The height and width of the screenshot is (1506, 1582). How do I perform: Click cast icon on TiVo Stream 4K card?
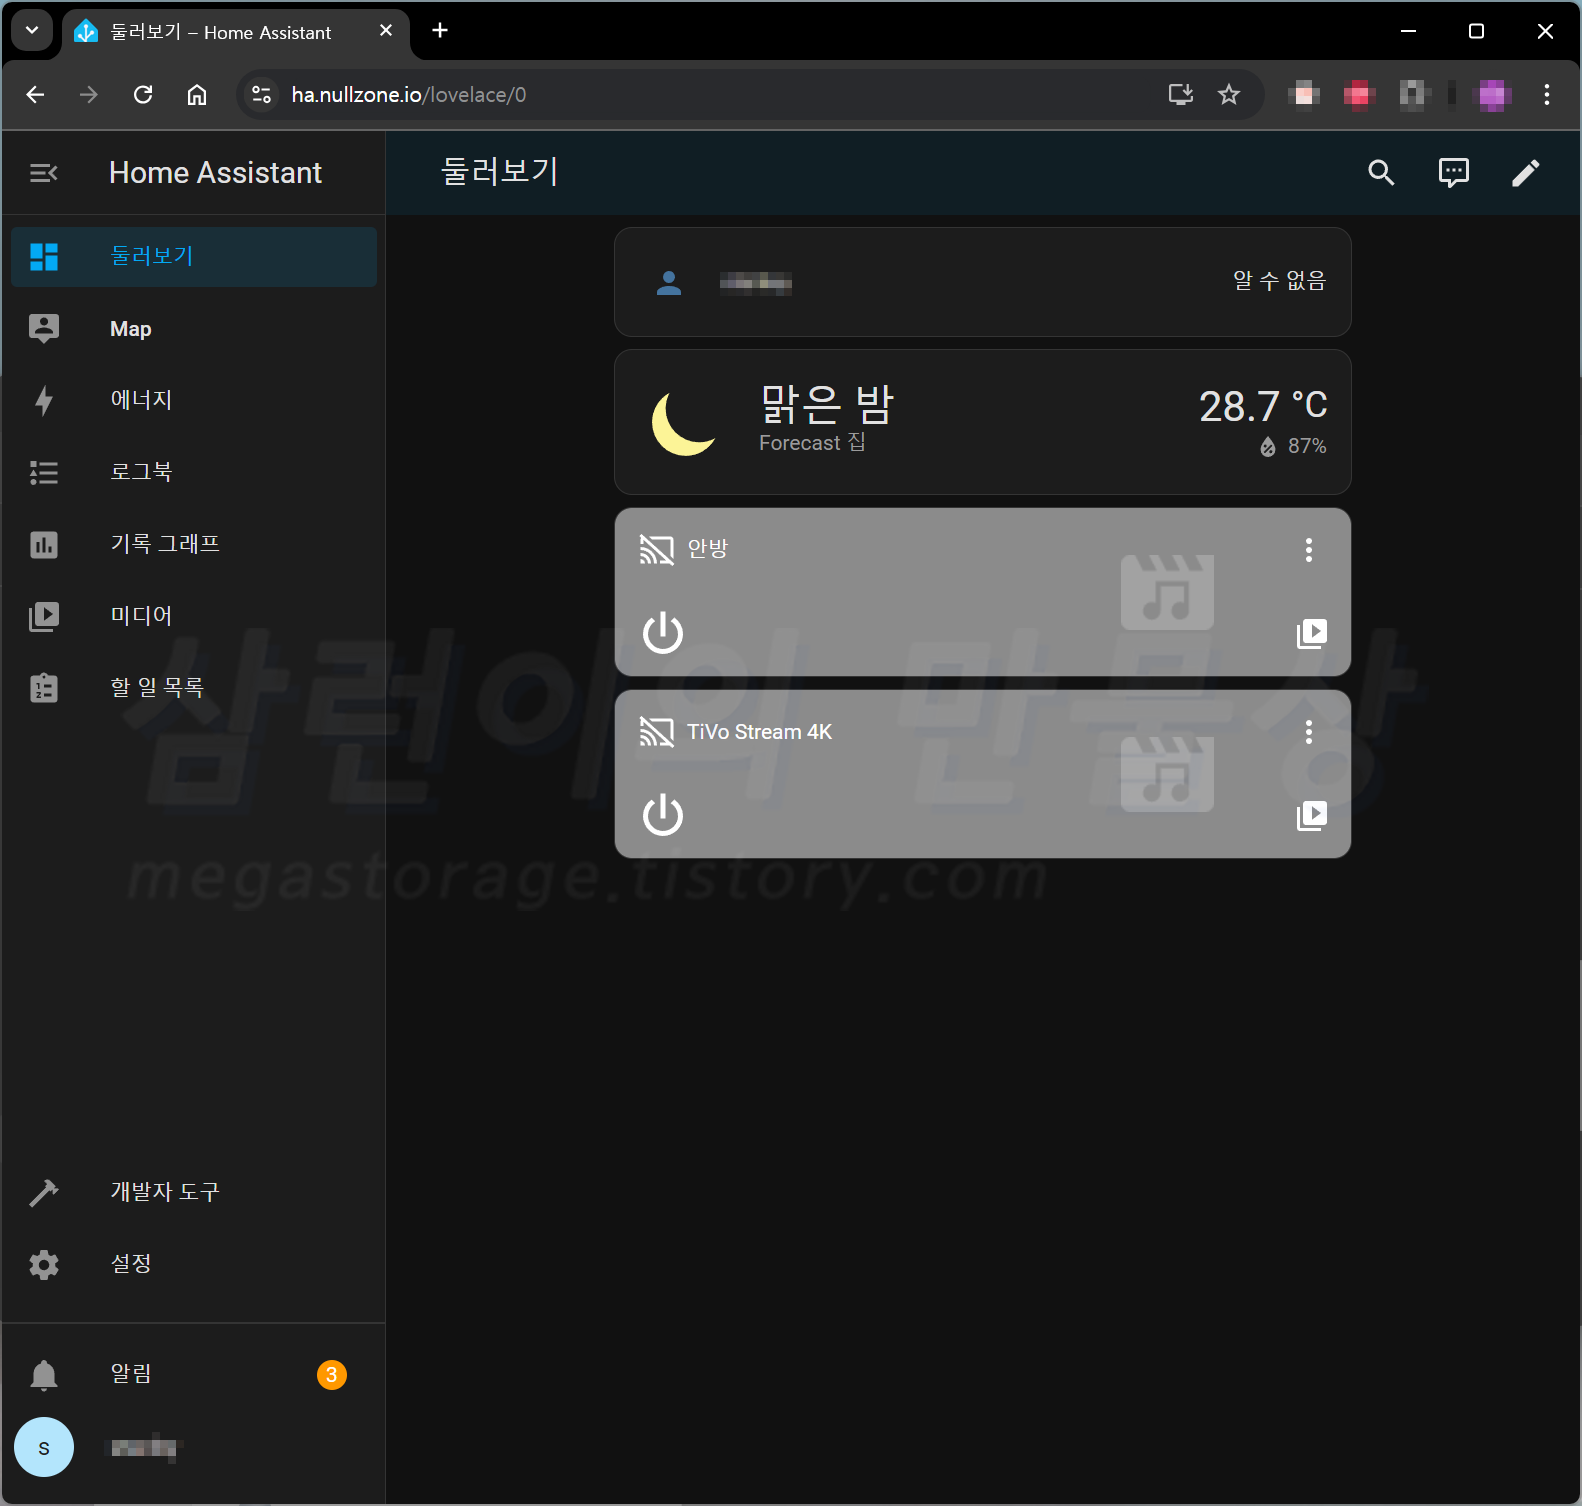[657, 732]
